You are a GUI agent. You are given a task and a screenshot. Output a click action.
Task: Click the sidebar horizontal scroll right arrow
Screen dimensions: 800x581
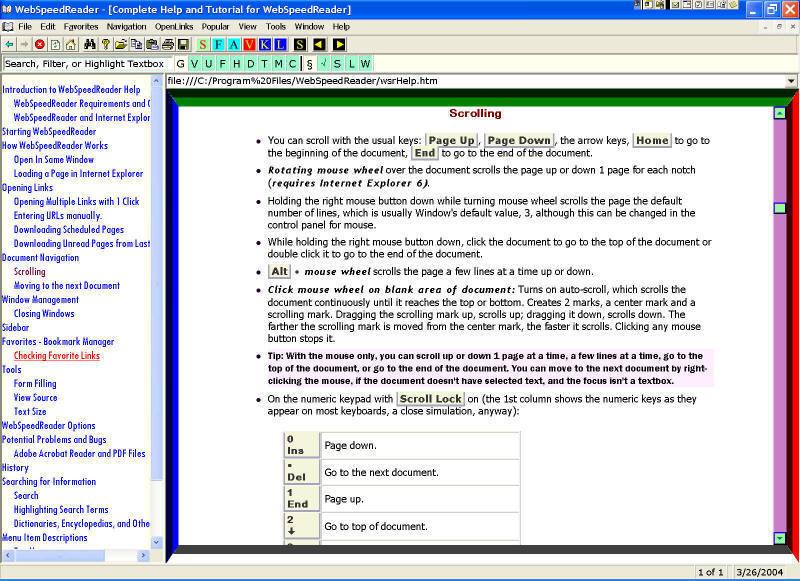pos(143,555)
